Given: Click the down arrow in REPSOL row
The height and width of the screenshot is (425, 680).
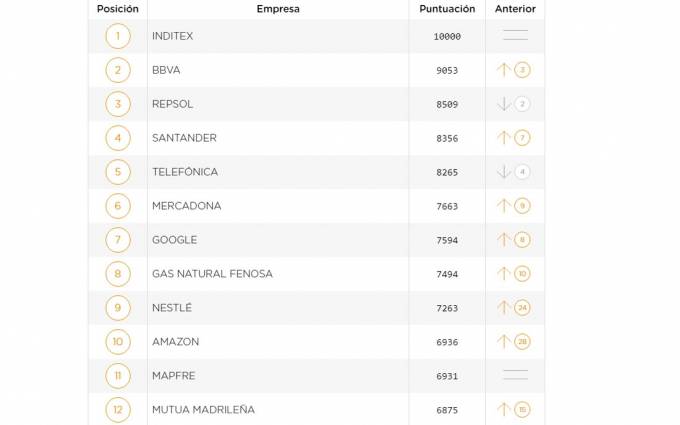Looking at the screenshot, I should click(x=504, y=104).
